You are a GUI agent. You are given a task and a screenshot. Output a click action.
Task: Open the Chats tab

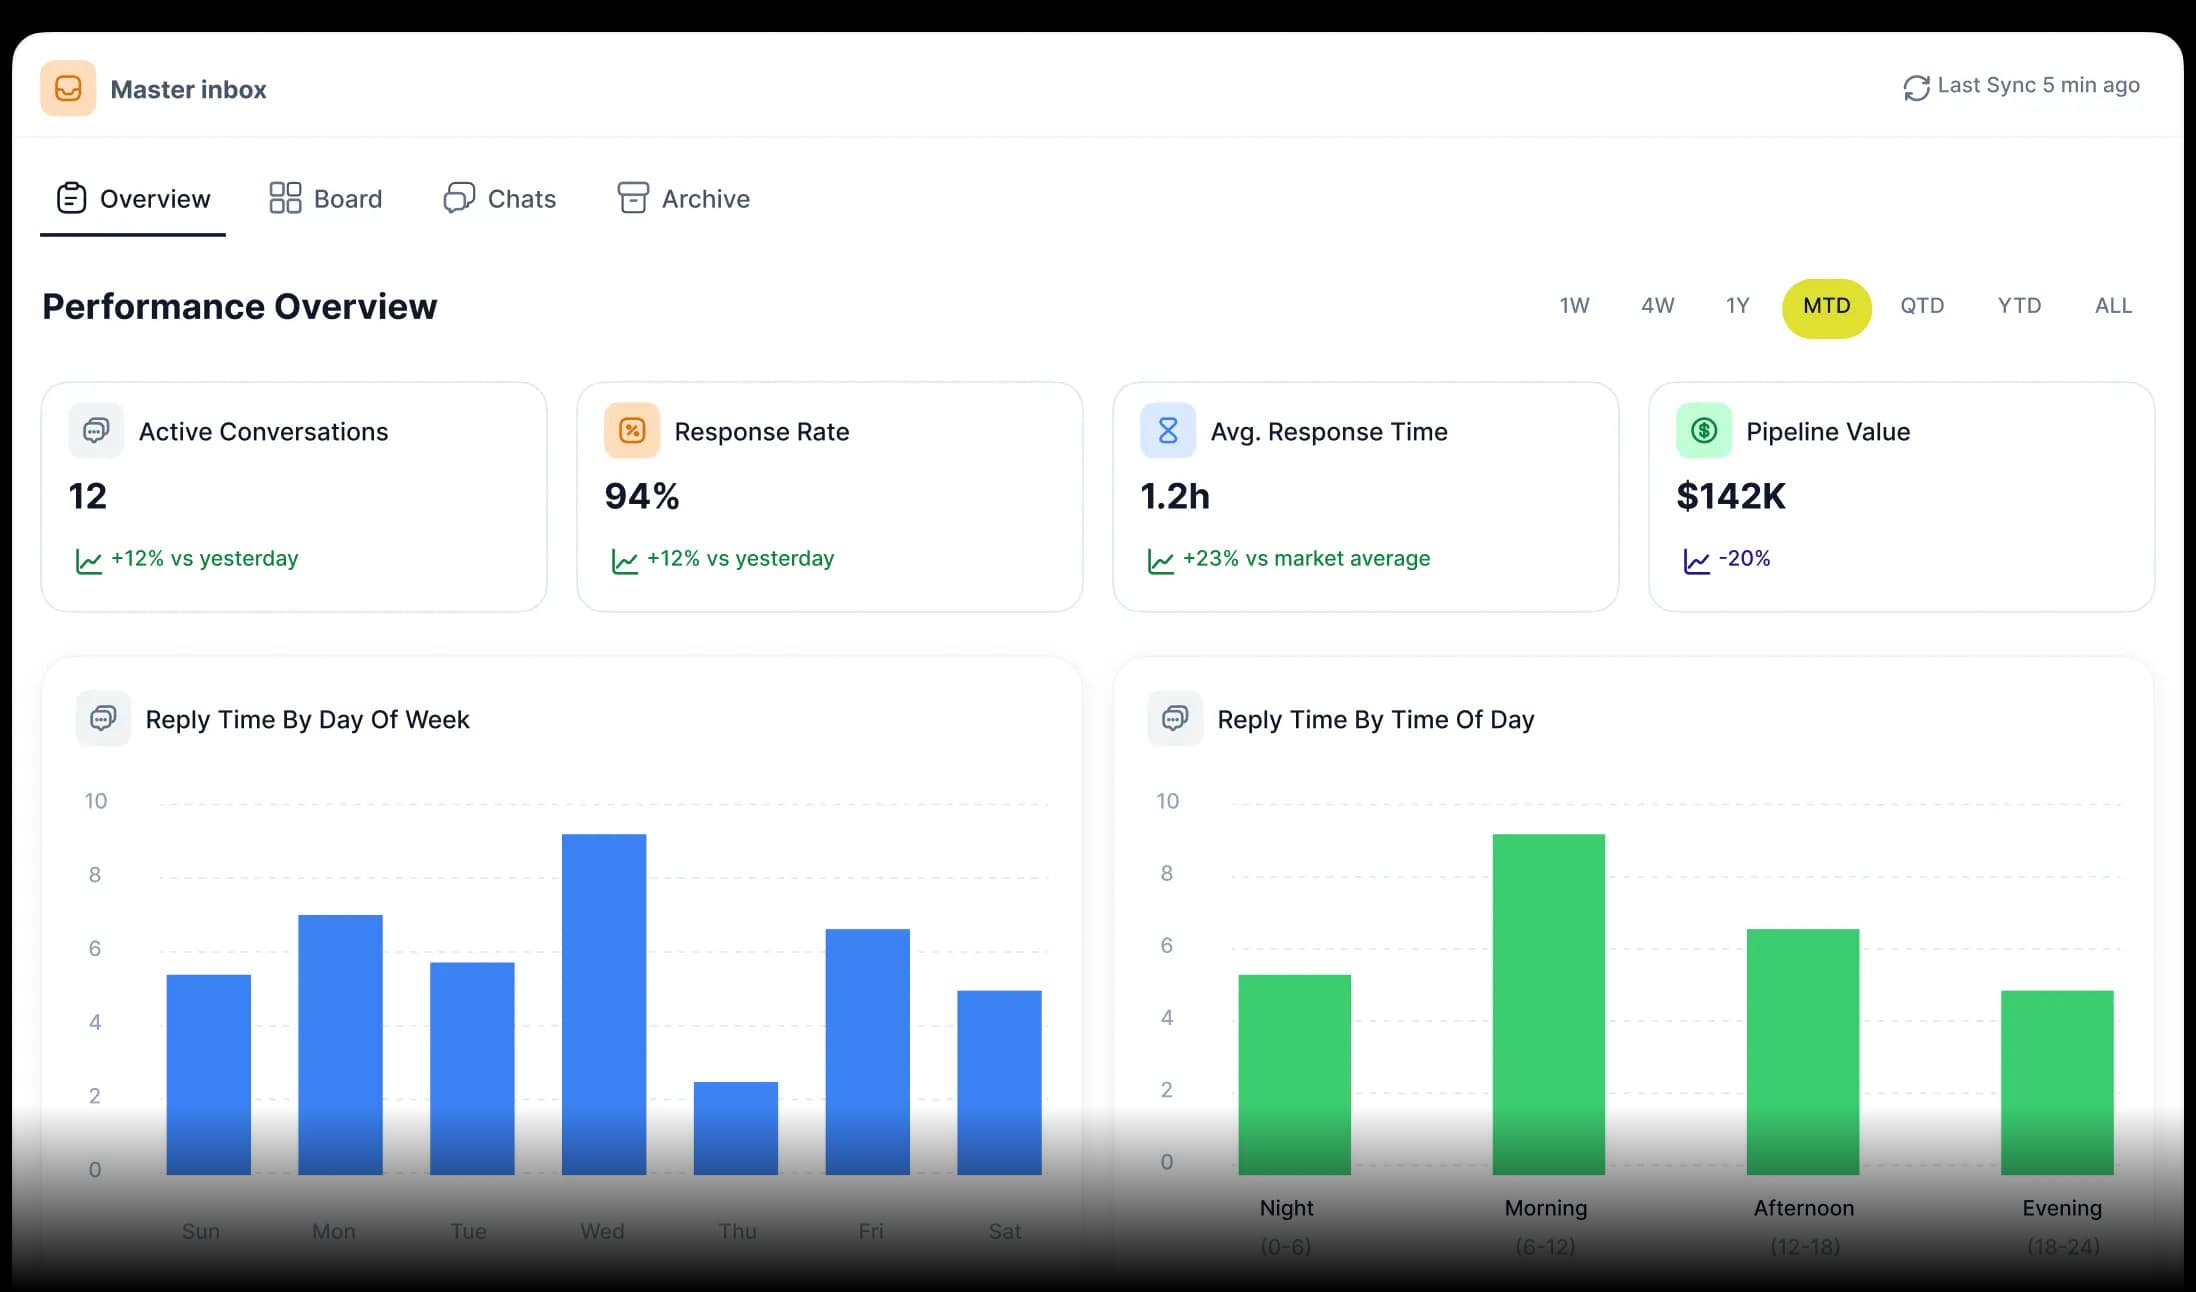coord(499,198)
